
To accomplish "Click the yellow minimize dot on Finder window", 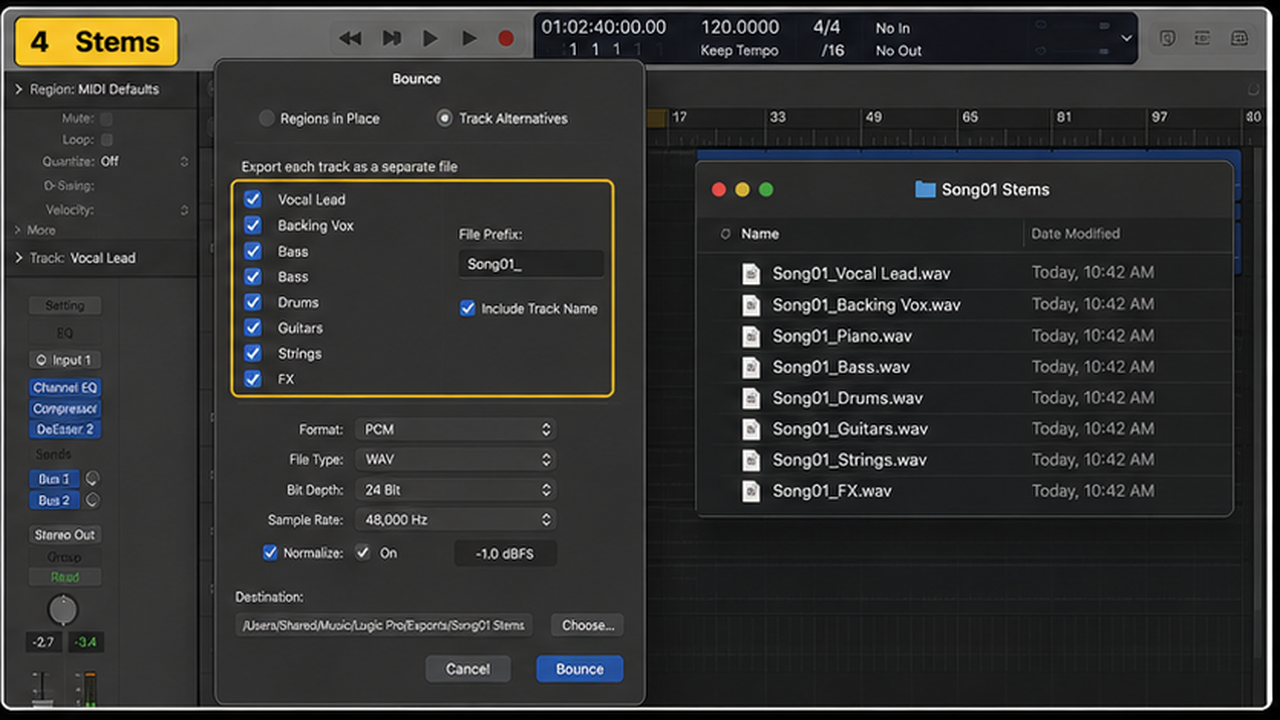I will 742,189.
